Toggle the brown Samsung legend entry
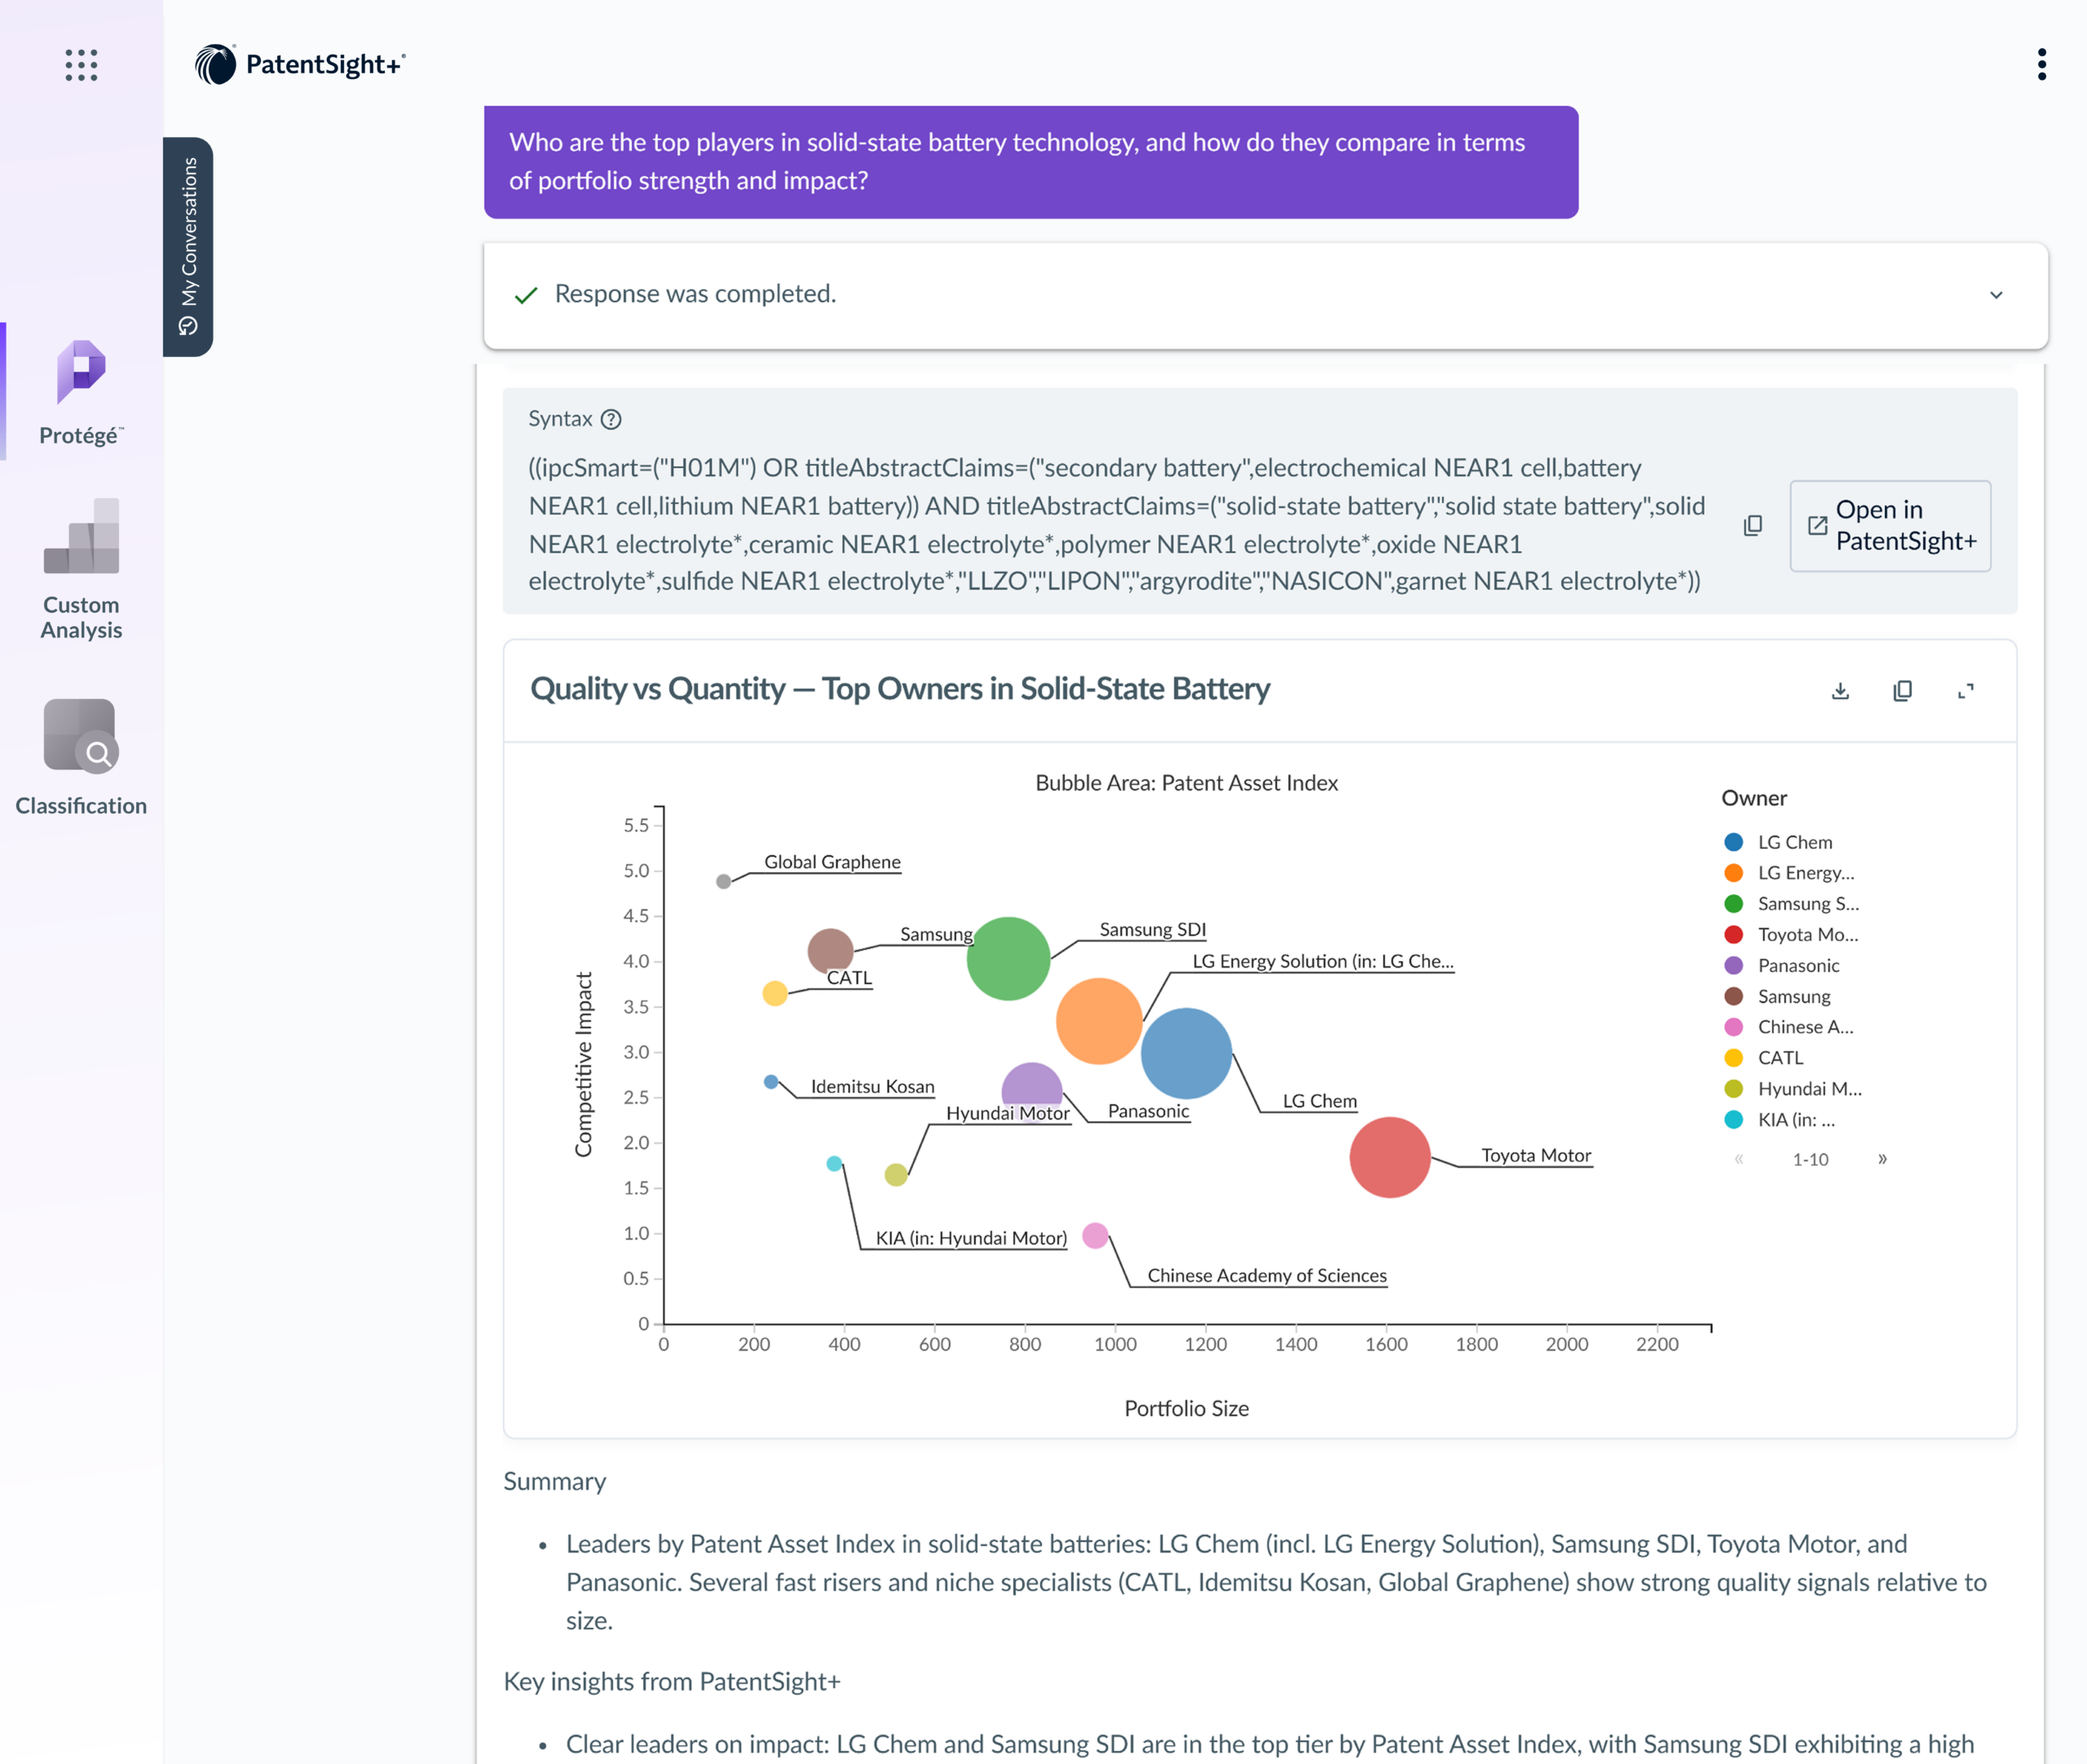 (x=1778, y=997)
